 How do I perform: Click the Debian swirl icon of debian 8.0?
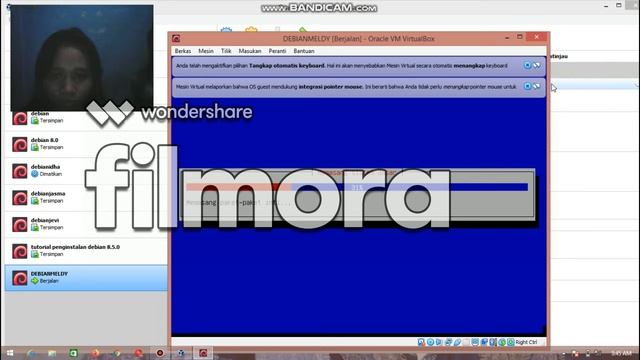point(20,144)
